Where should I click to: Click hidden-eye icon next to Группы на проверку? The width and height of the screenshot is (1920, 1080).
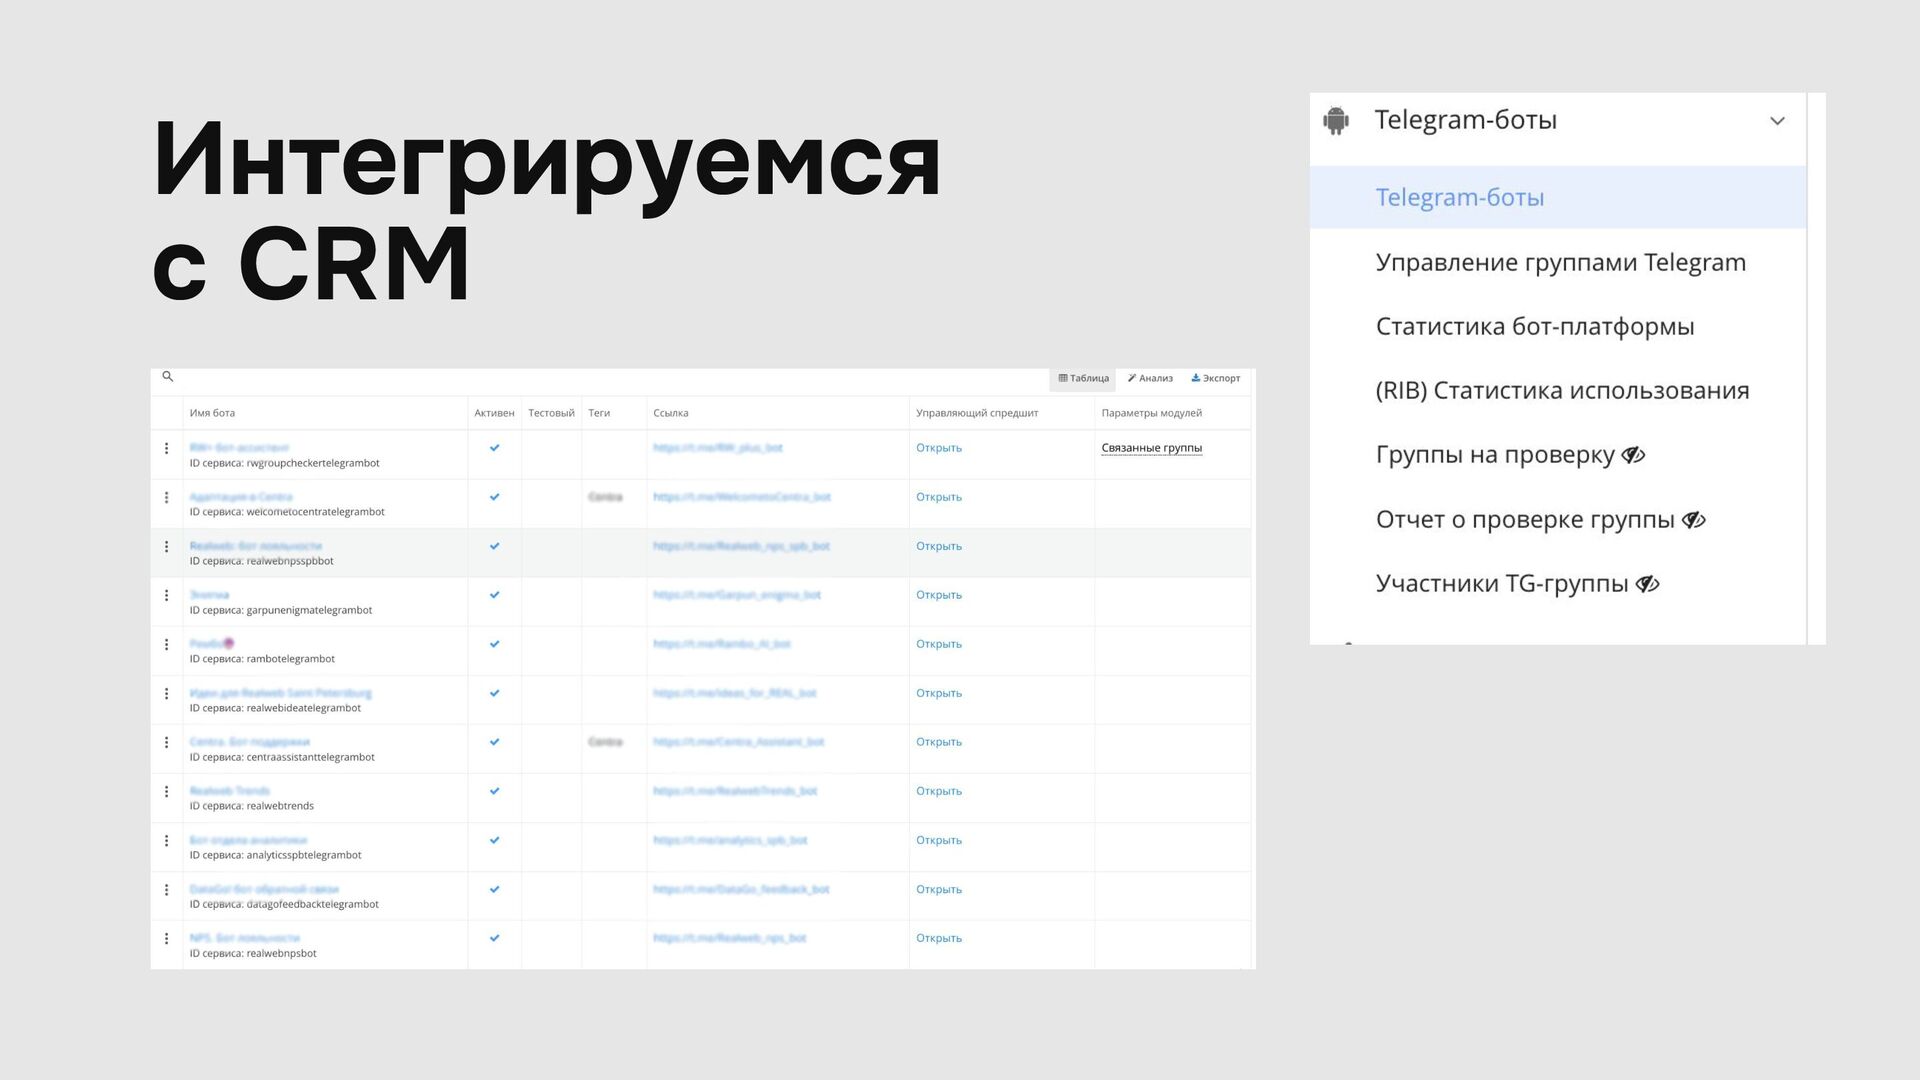point(1633,455)
